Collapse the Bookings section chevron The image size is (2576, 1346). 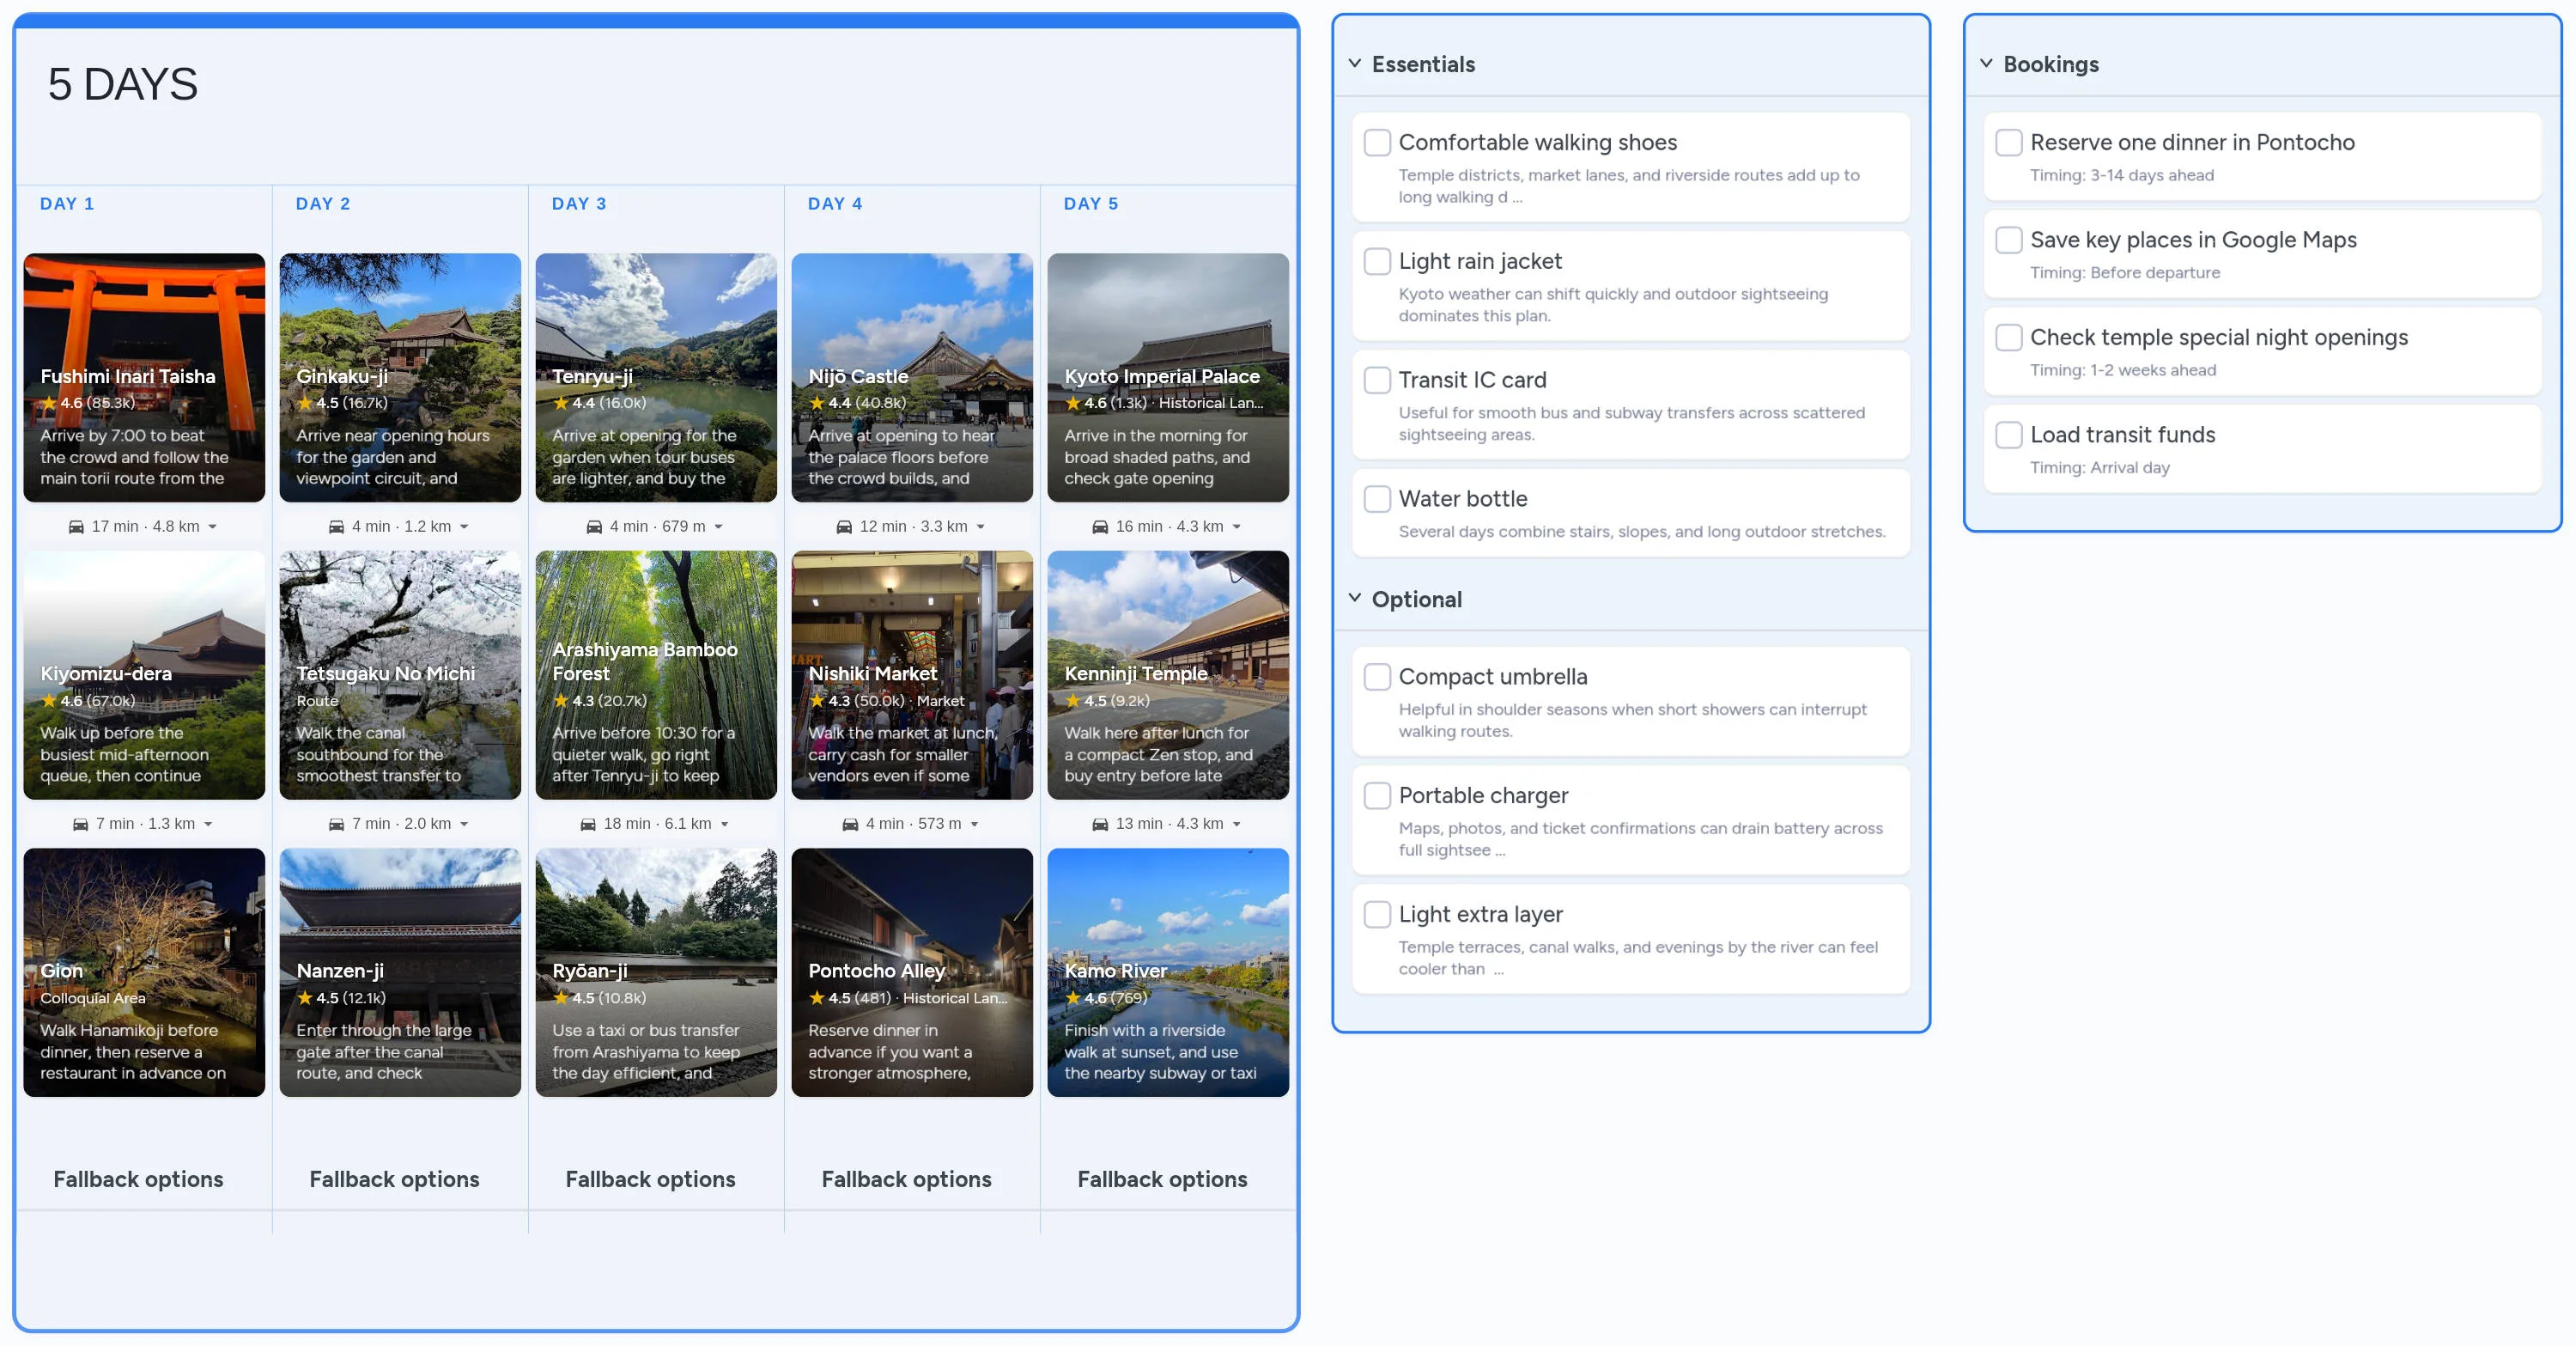click(x=1986, y=64)
